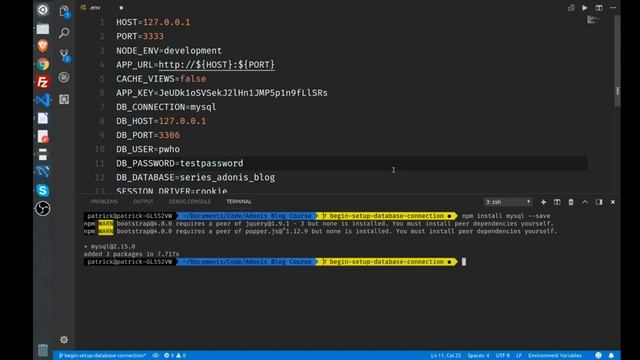Open the Manage gear in activity bar

(x=64, y=340)
